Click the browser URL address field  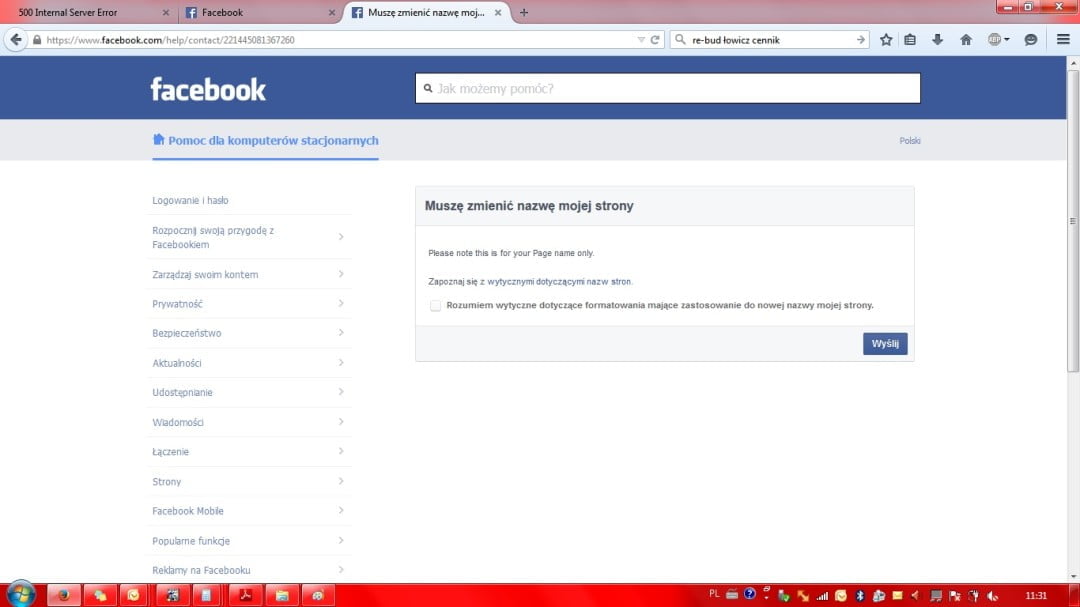click(x=338, y=40)
